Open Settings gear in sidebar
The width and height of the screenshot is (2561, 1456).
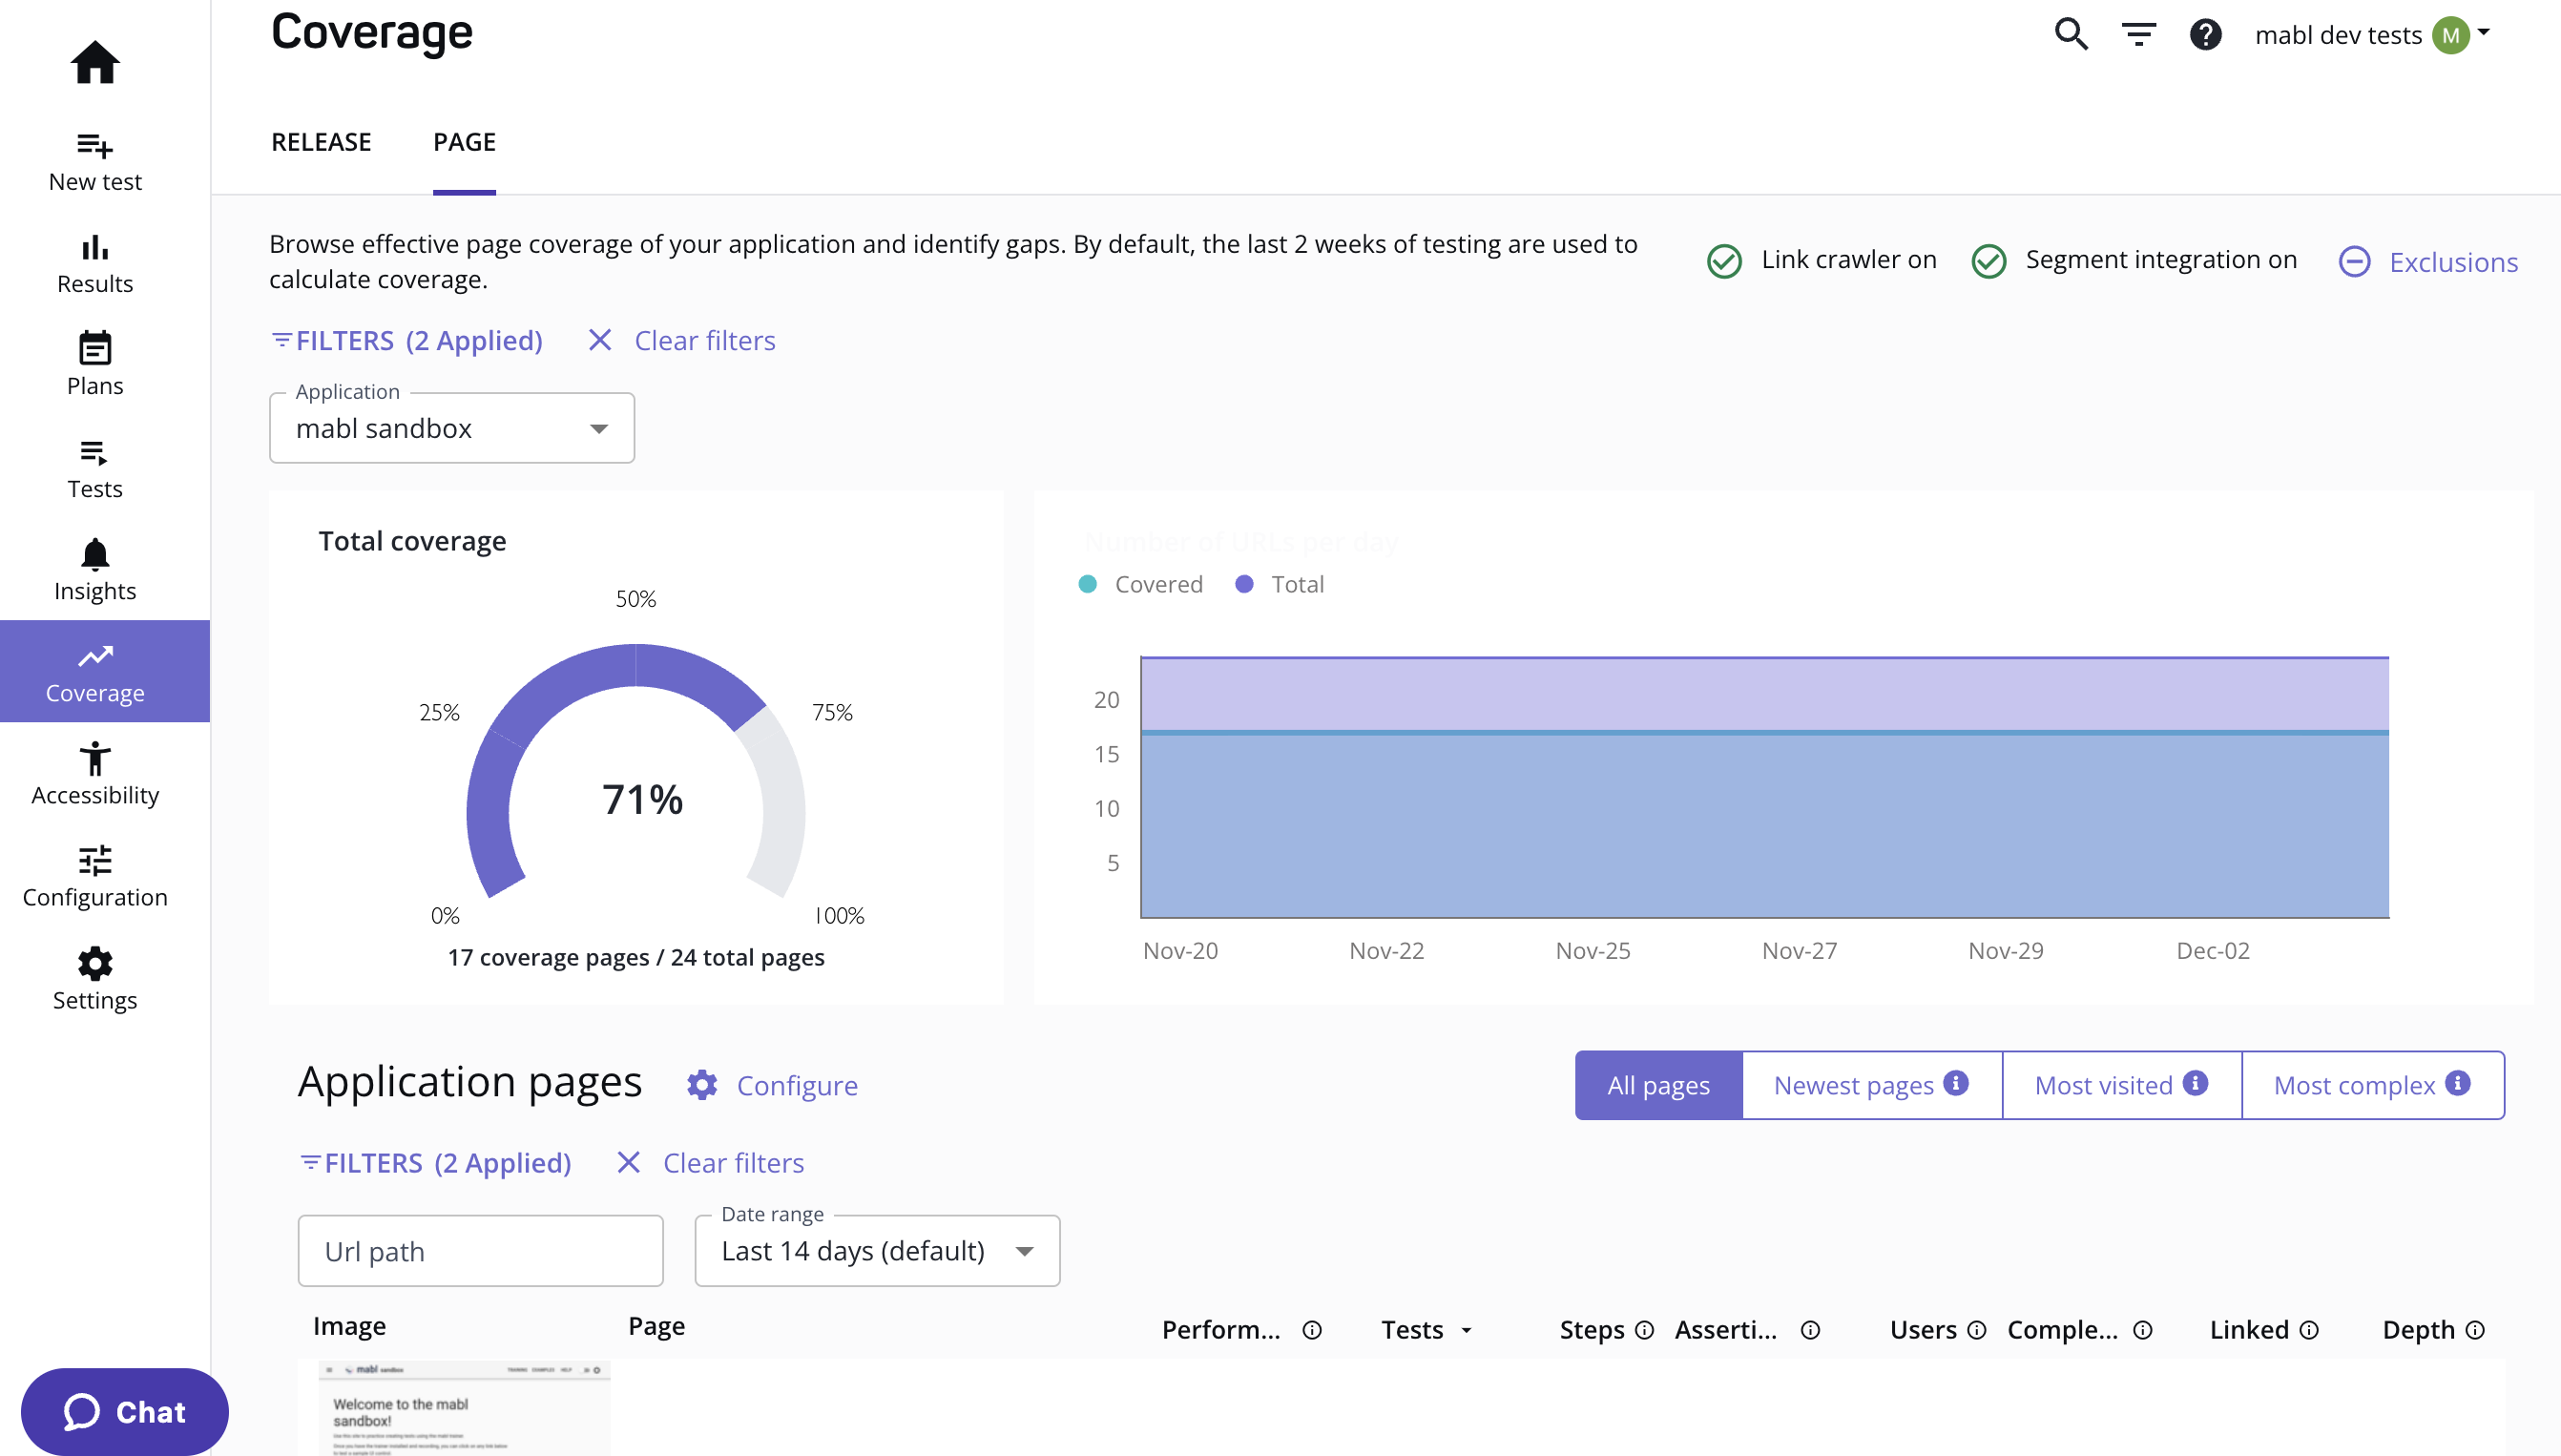point(95,980)
